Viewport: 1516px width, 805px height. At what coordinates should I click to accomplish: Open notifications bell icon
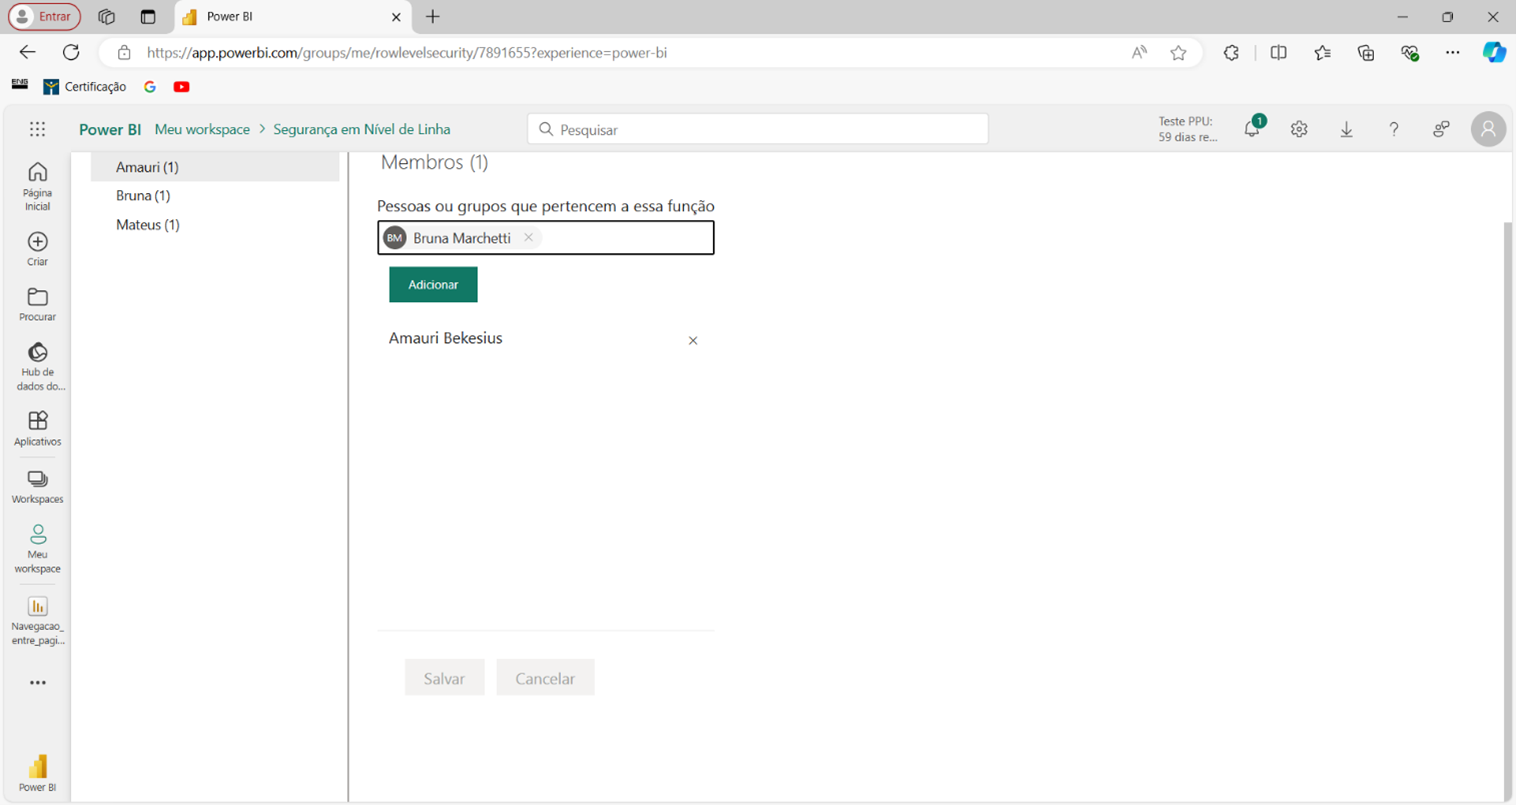click(1251, 129)
